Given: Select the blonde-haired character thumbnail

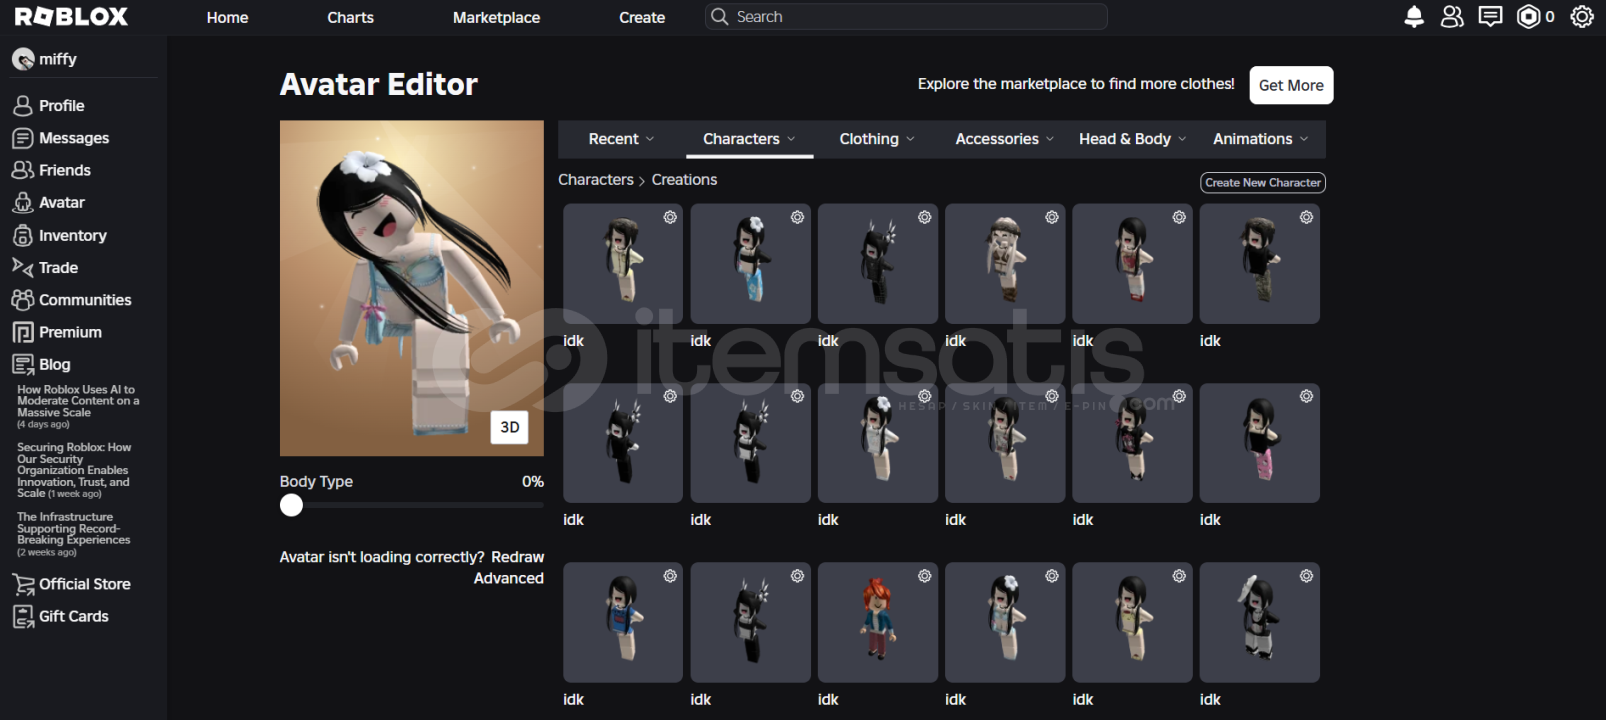Looking at the screenshot, I should pos(1005,263).
